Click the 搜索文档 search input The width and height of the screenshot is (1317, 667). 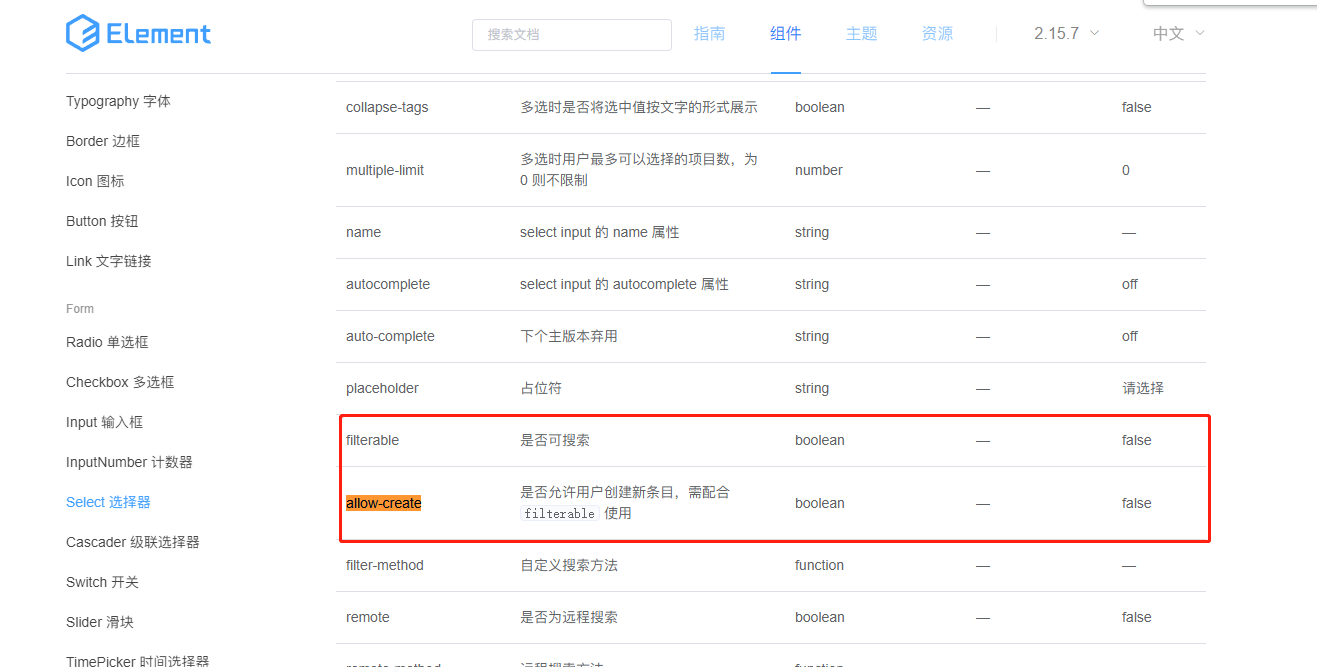coord(571,34)
